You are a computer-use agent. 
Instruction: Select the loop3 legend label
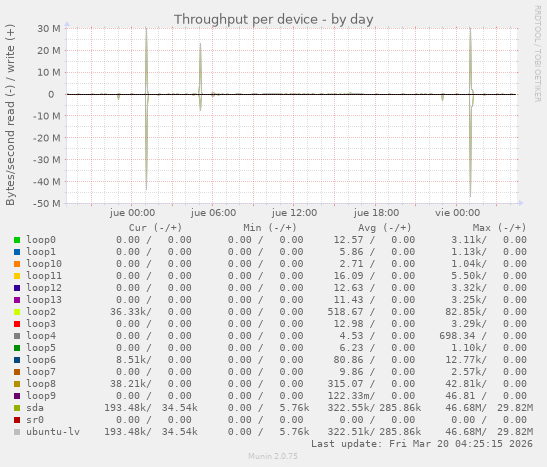click(x=41, y=324)
